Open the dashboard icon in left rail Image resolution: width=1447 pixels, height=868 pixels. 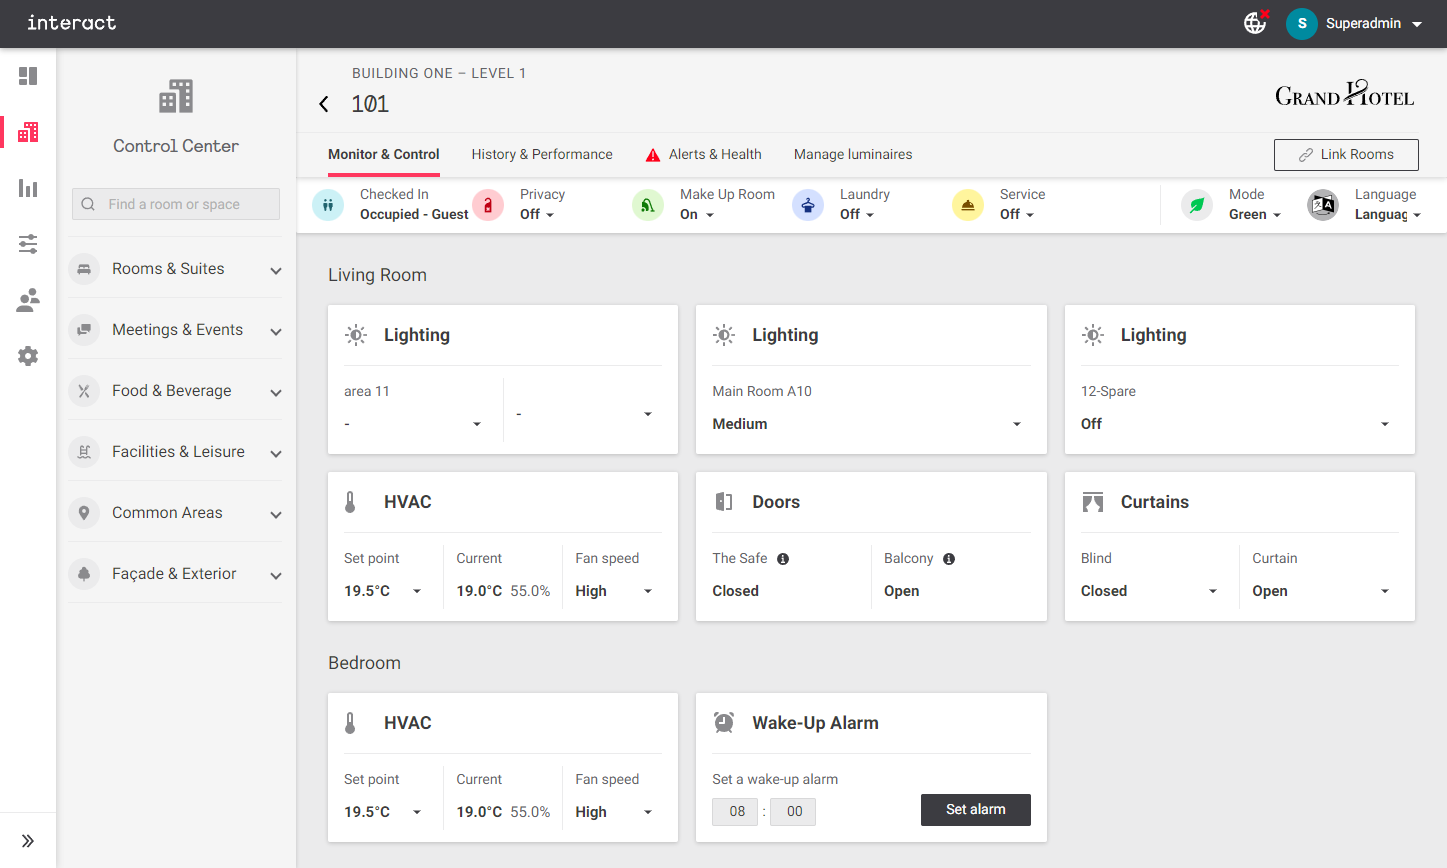[x=28, y=76]
